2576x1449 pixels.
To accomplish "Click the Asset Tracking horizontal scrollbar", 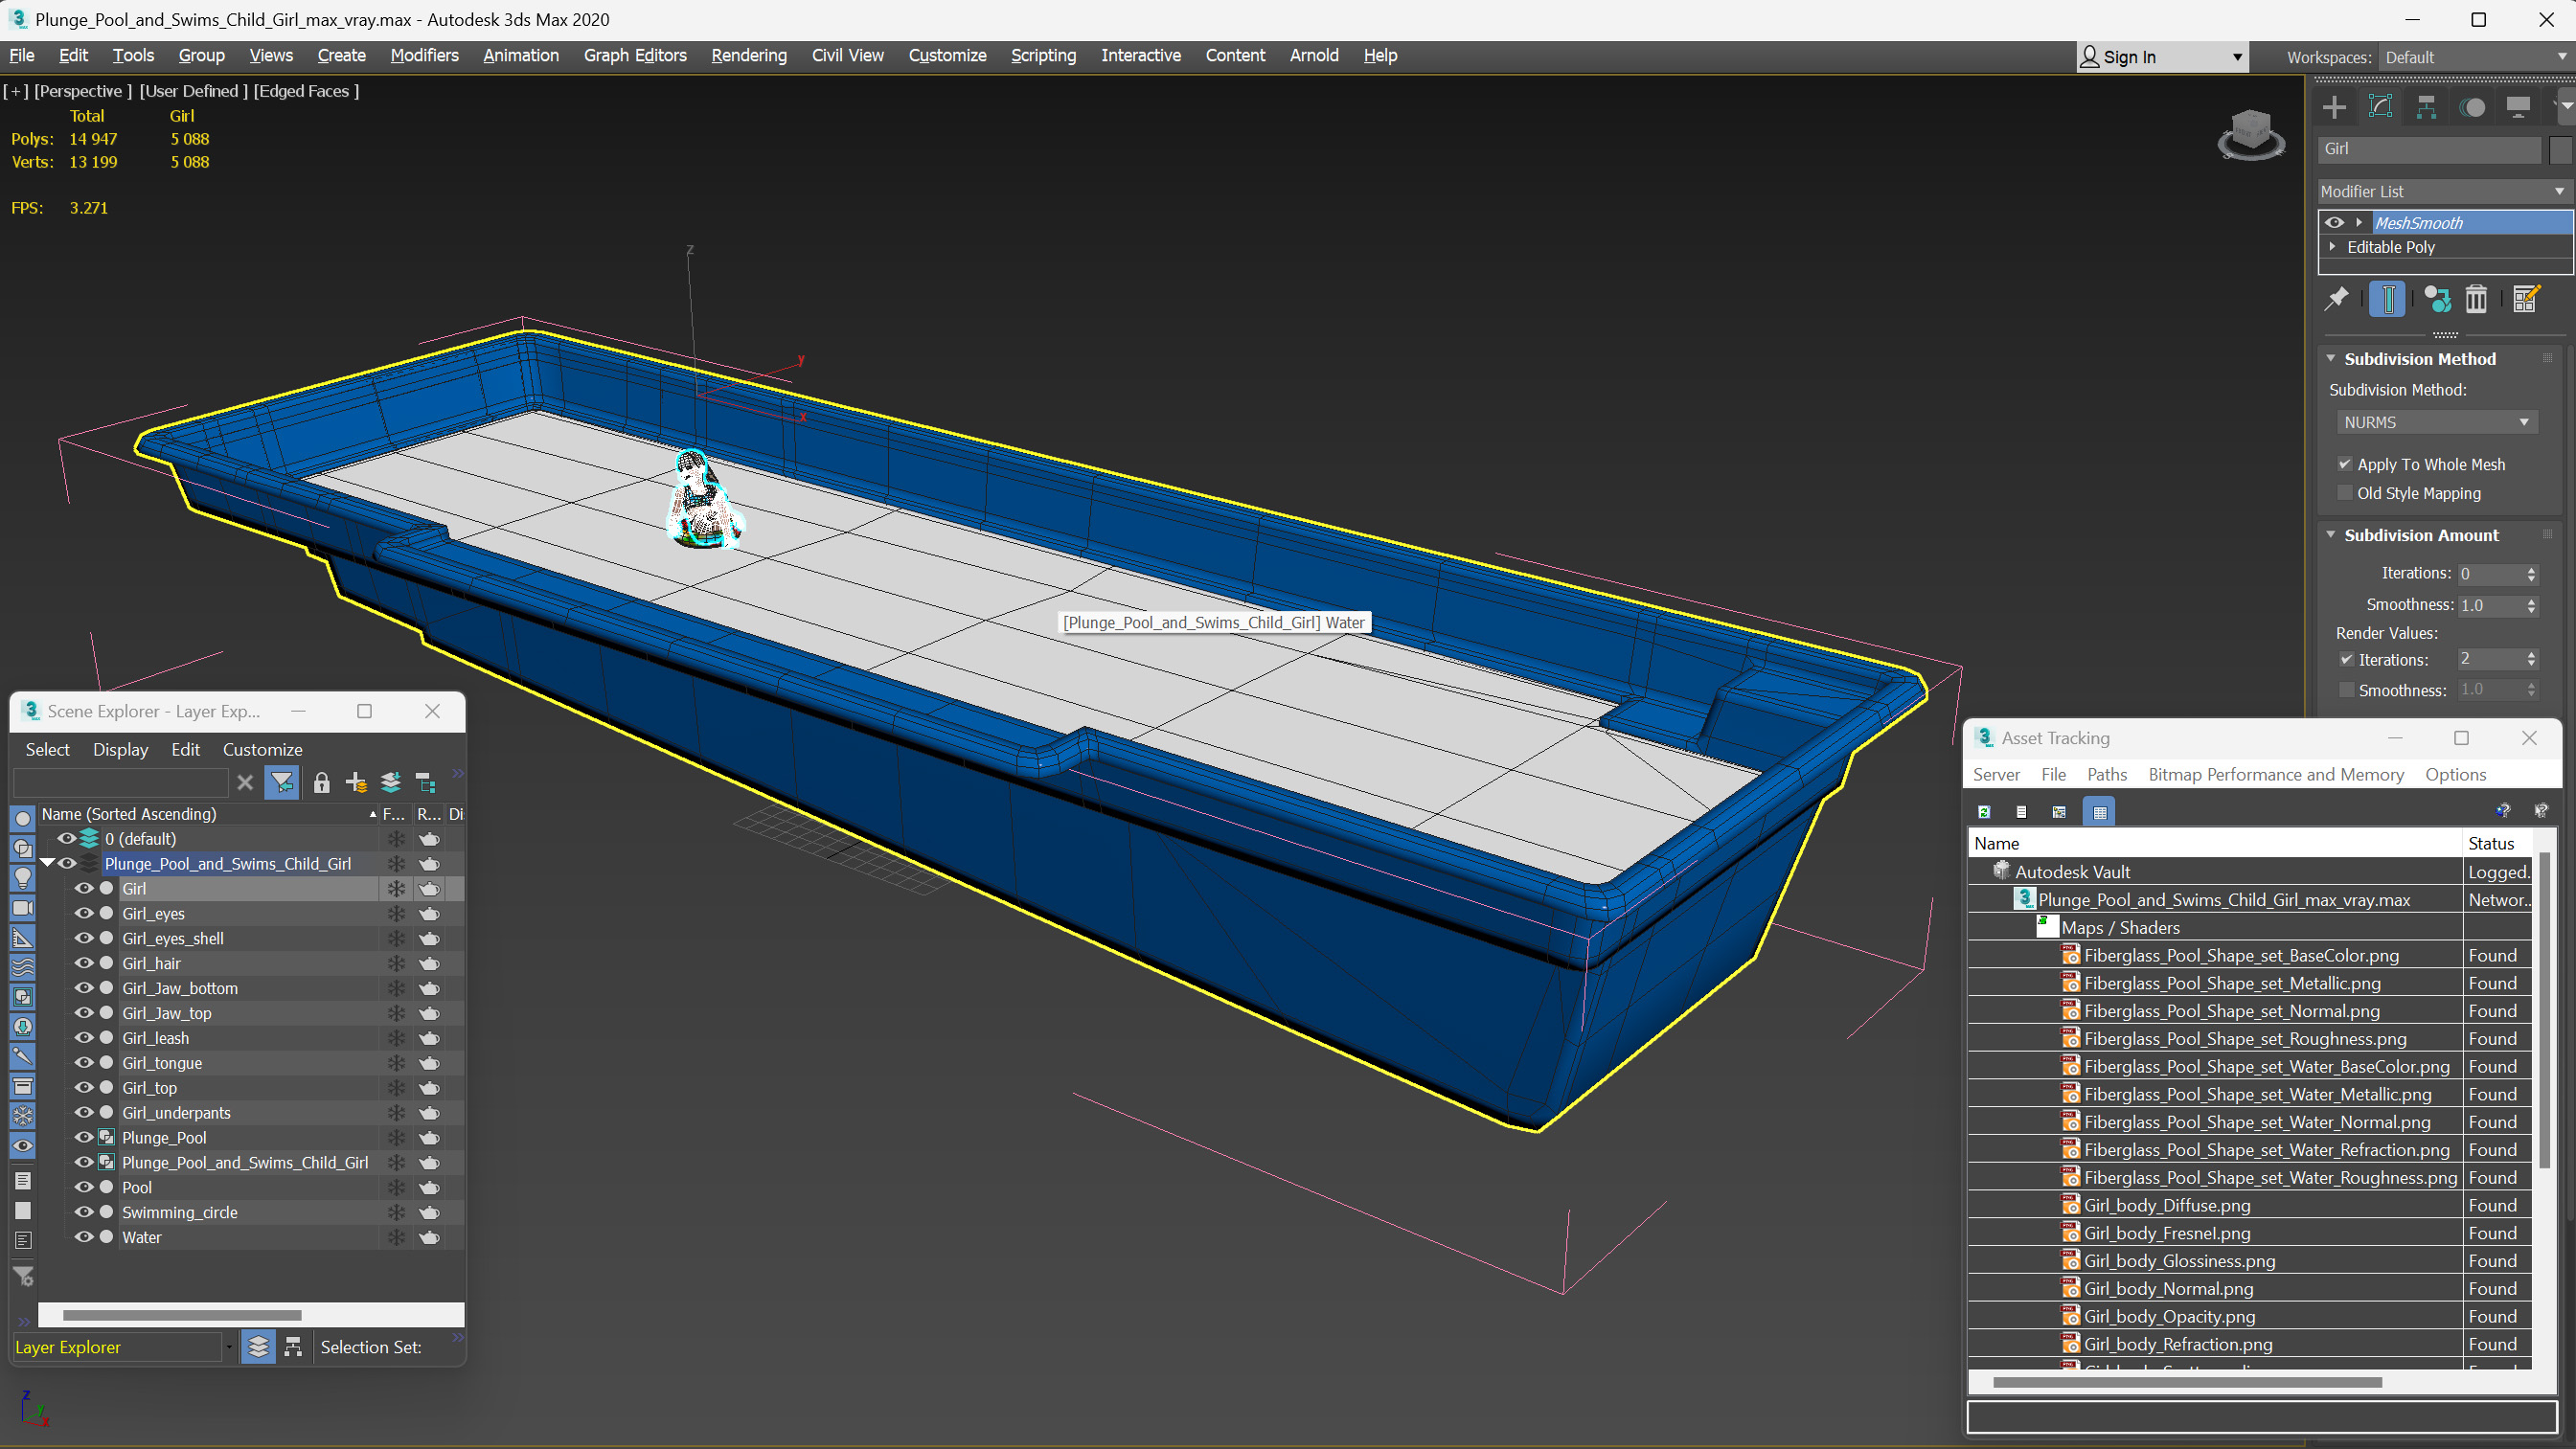I will tap(2187, 1382).
